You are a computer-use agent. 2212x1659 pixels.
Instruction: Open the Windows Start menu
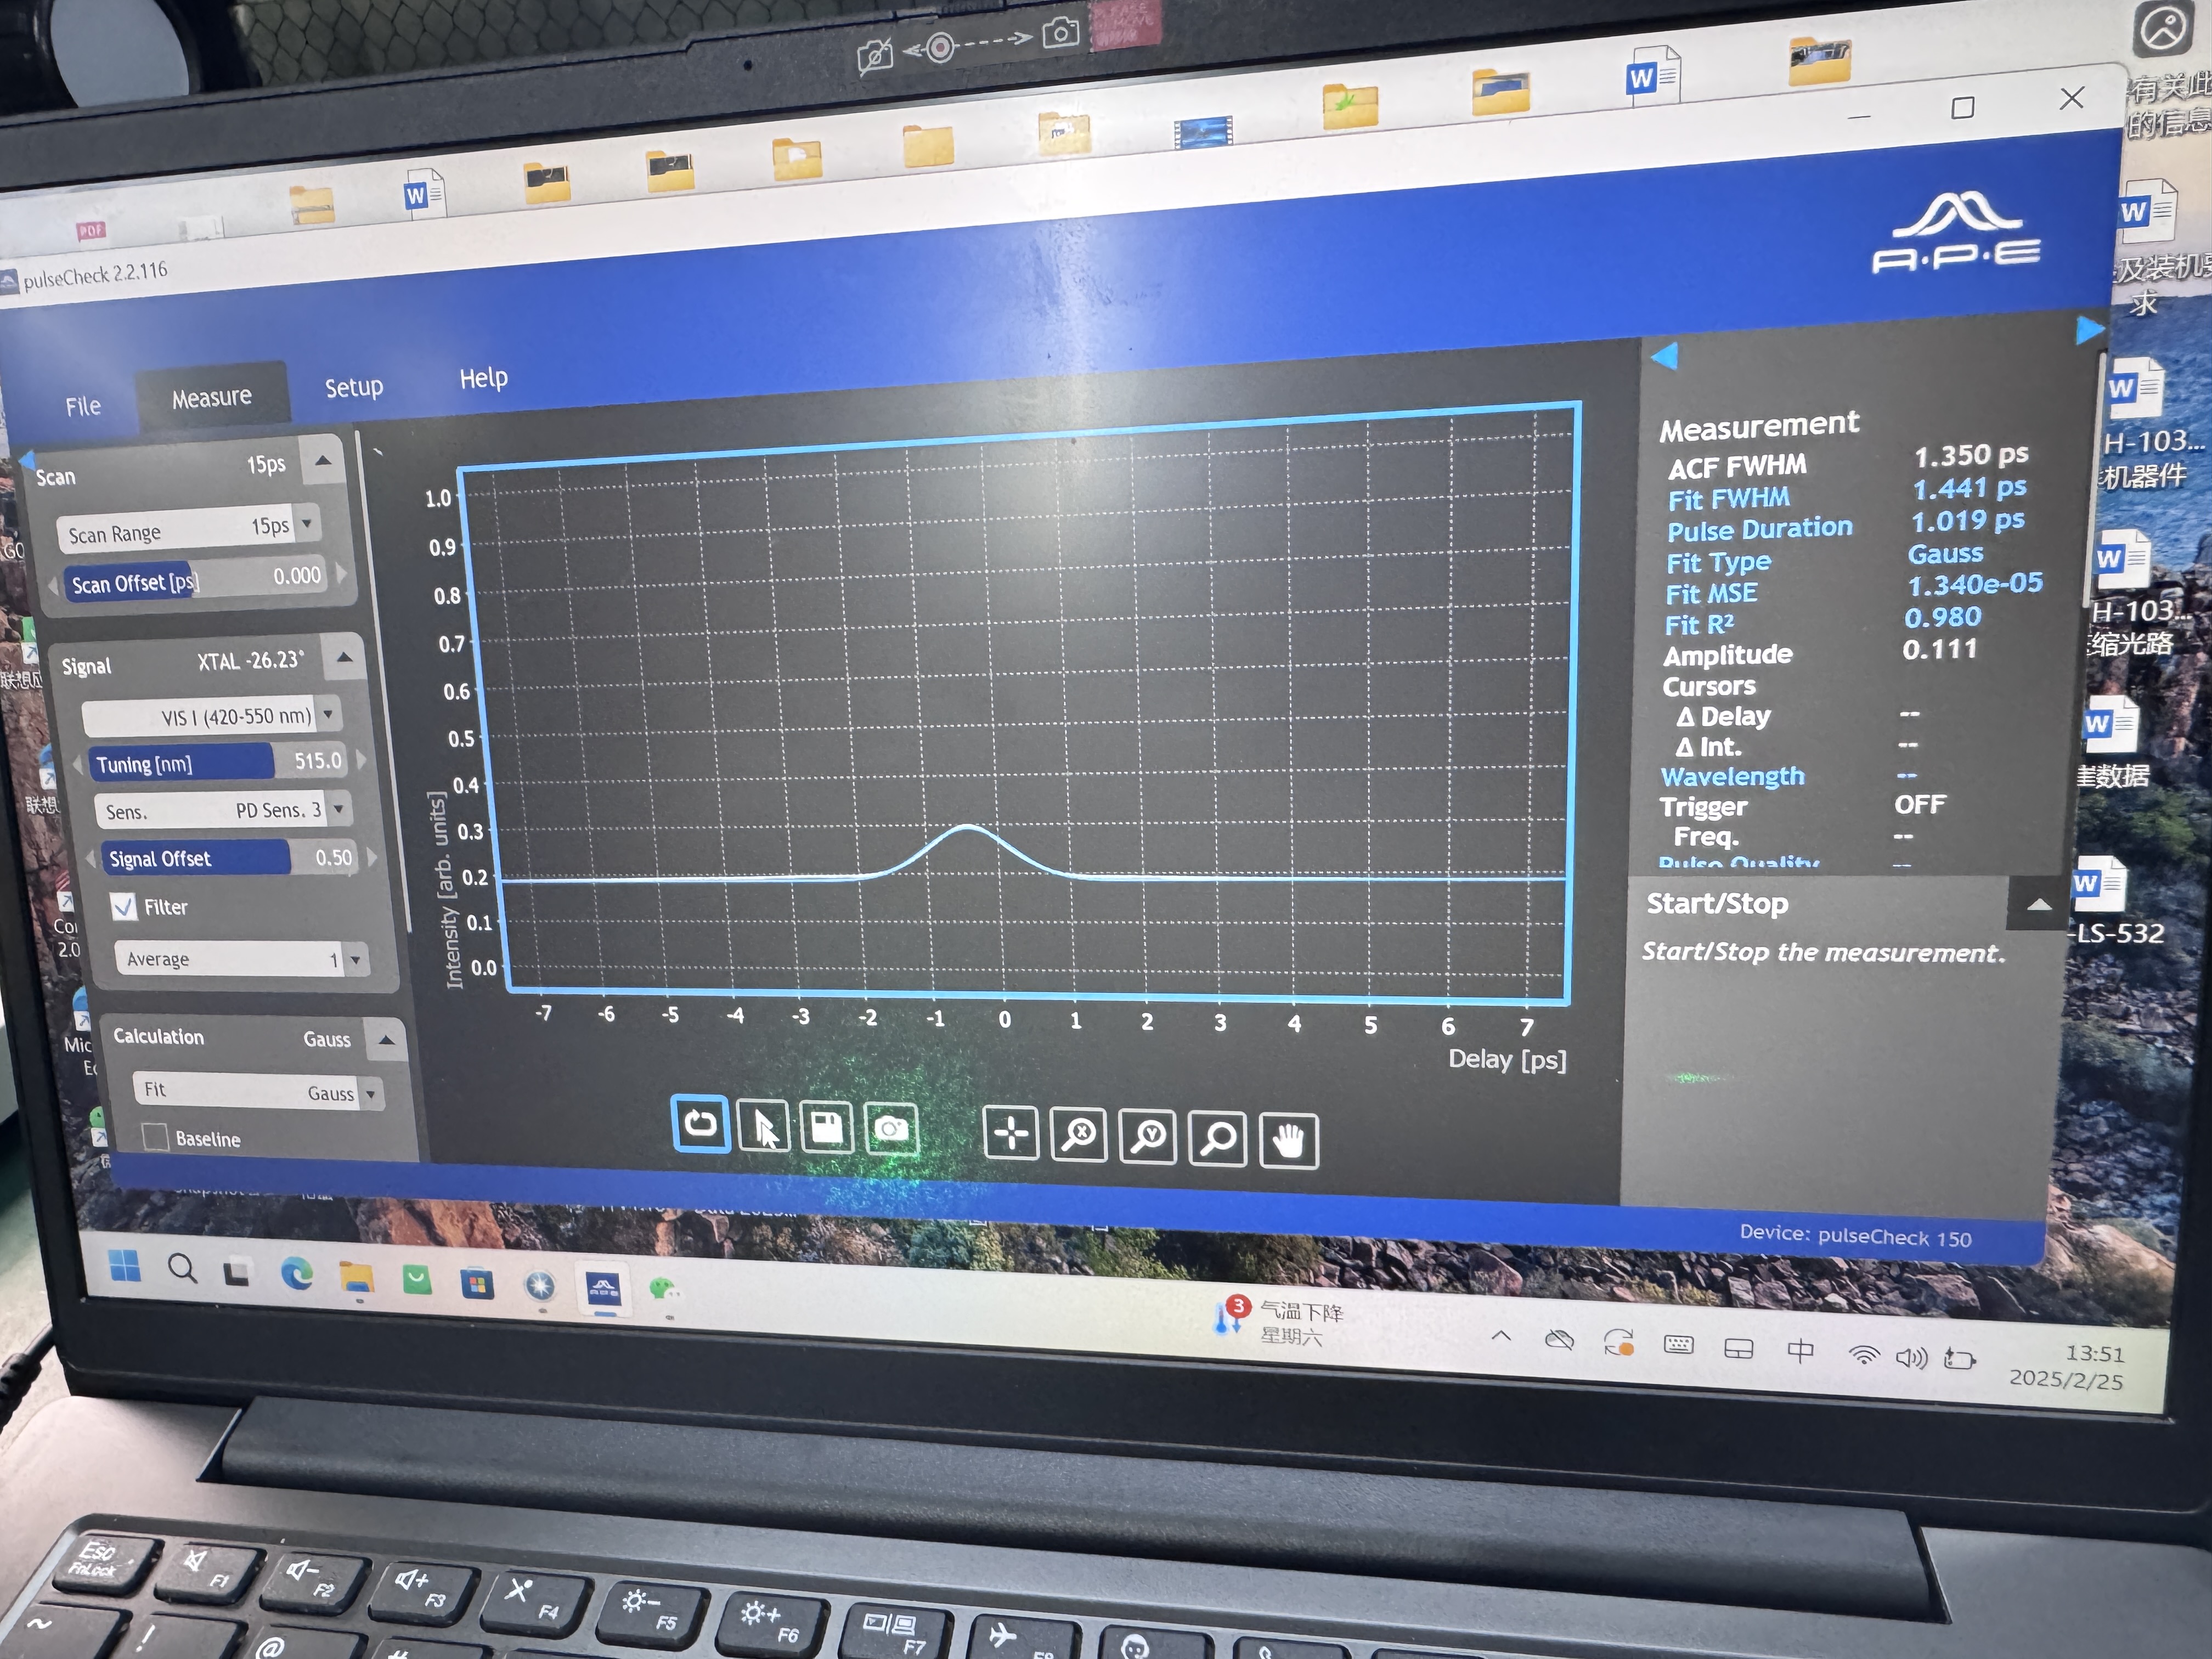(x=125, y=1266)
